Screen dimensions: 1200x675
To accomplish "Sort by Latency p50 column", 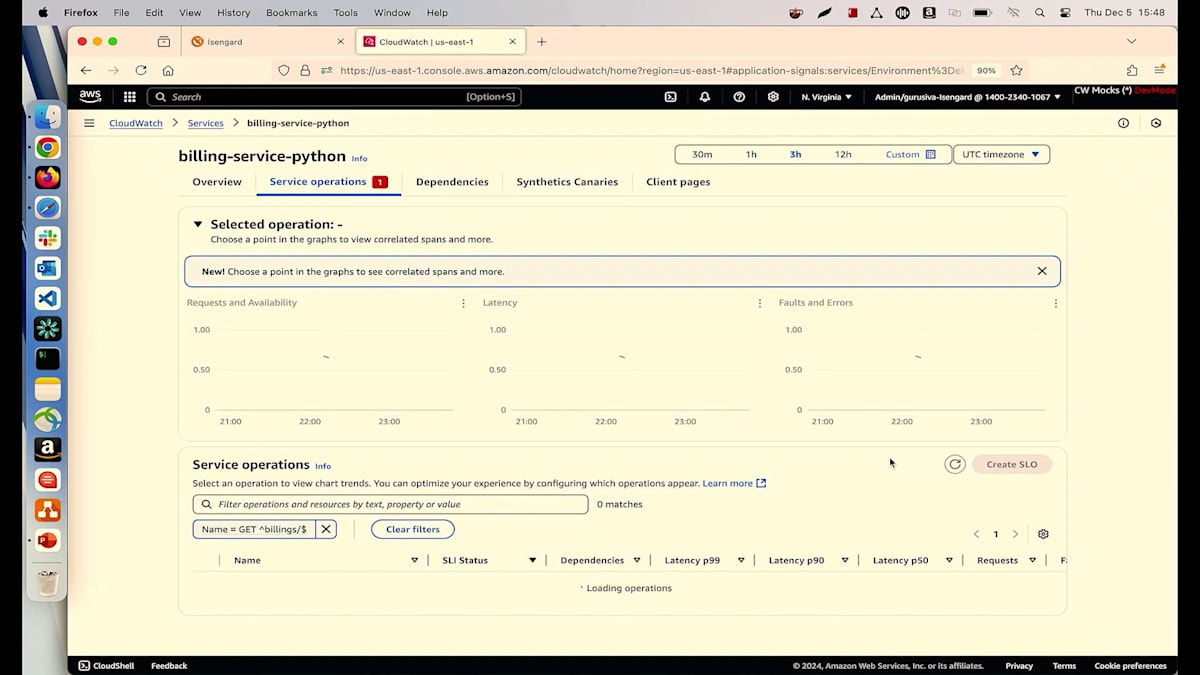I will click(949, 561).
